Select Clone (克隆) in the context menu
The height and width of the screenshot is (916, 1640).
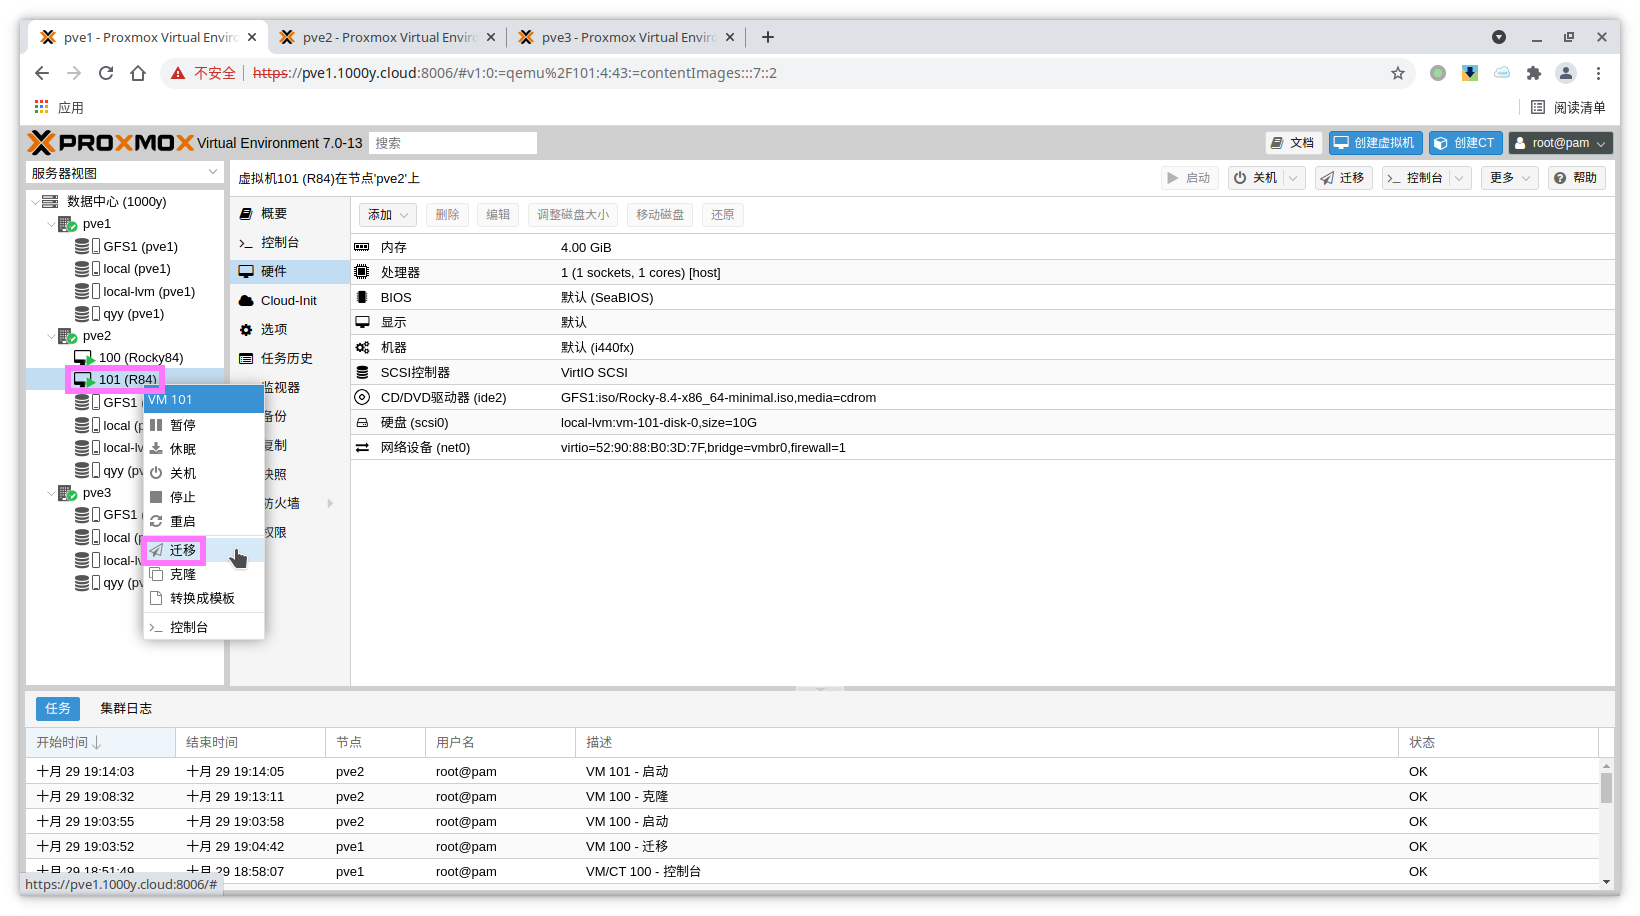pyautogui.click(x=182, y=574)
